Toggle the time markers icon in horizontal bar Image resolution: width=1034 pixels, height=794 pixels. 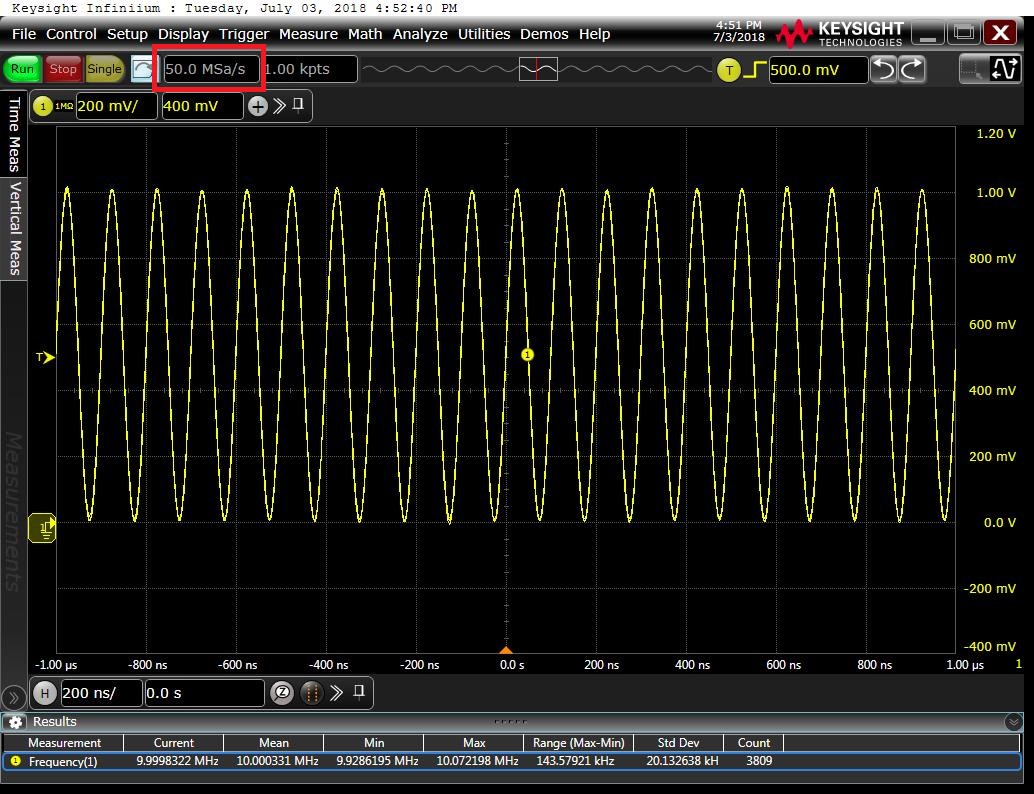[x=311, y=693]
